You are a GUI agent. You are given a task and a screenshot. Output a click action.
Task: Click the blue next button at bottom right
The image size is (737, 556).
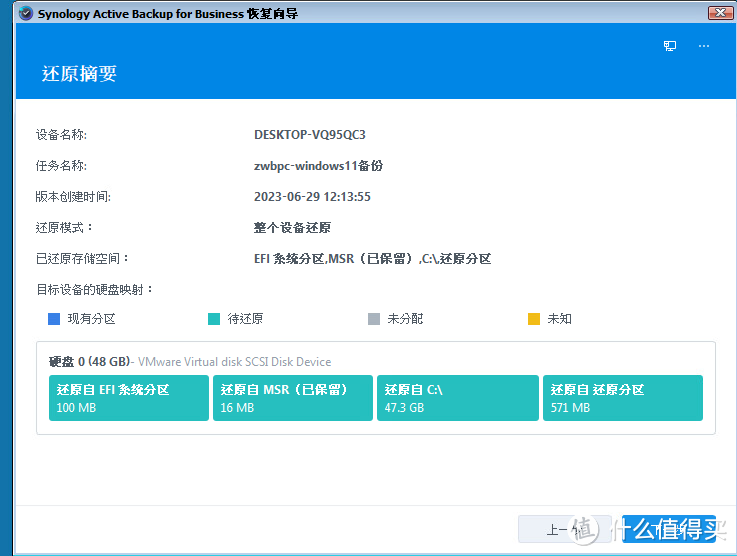[669, 529]
